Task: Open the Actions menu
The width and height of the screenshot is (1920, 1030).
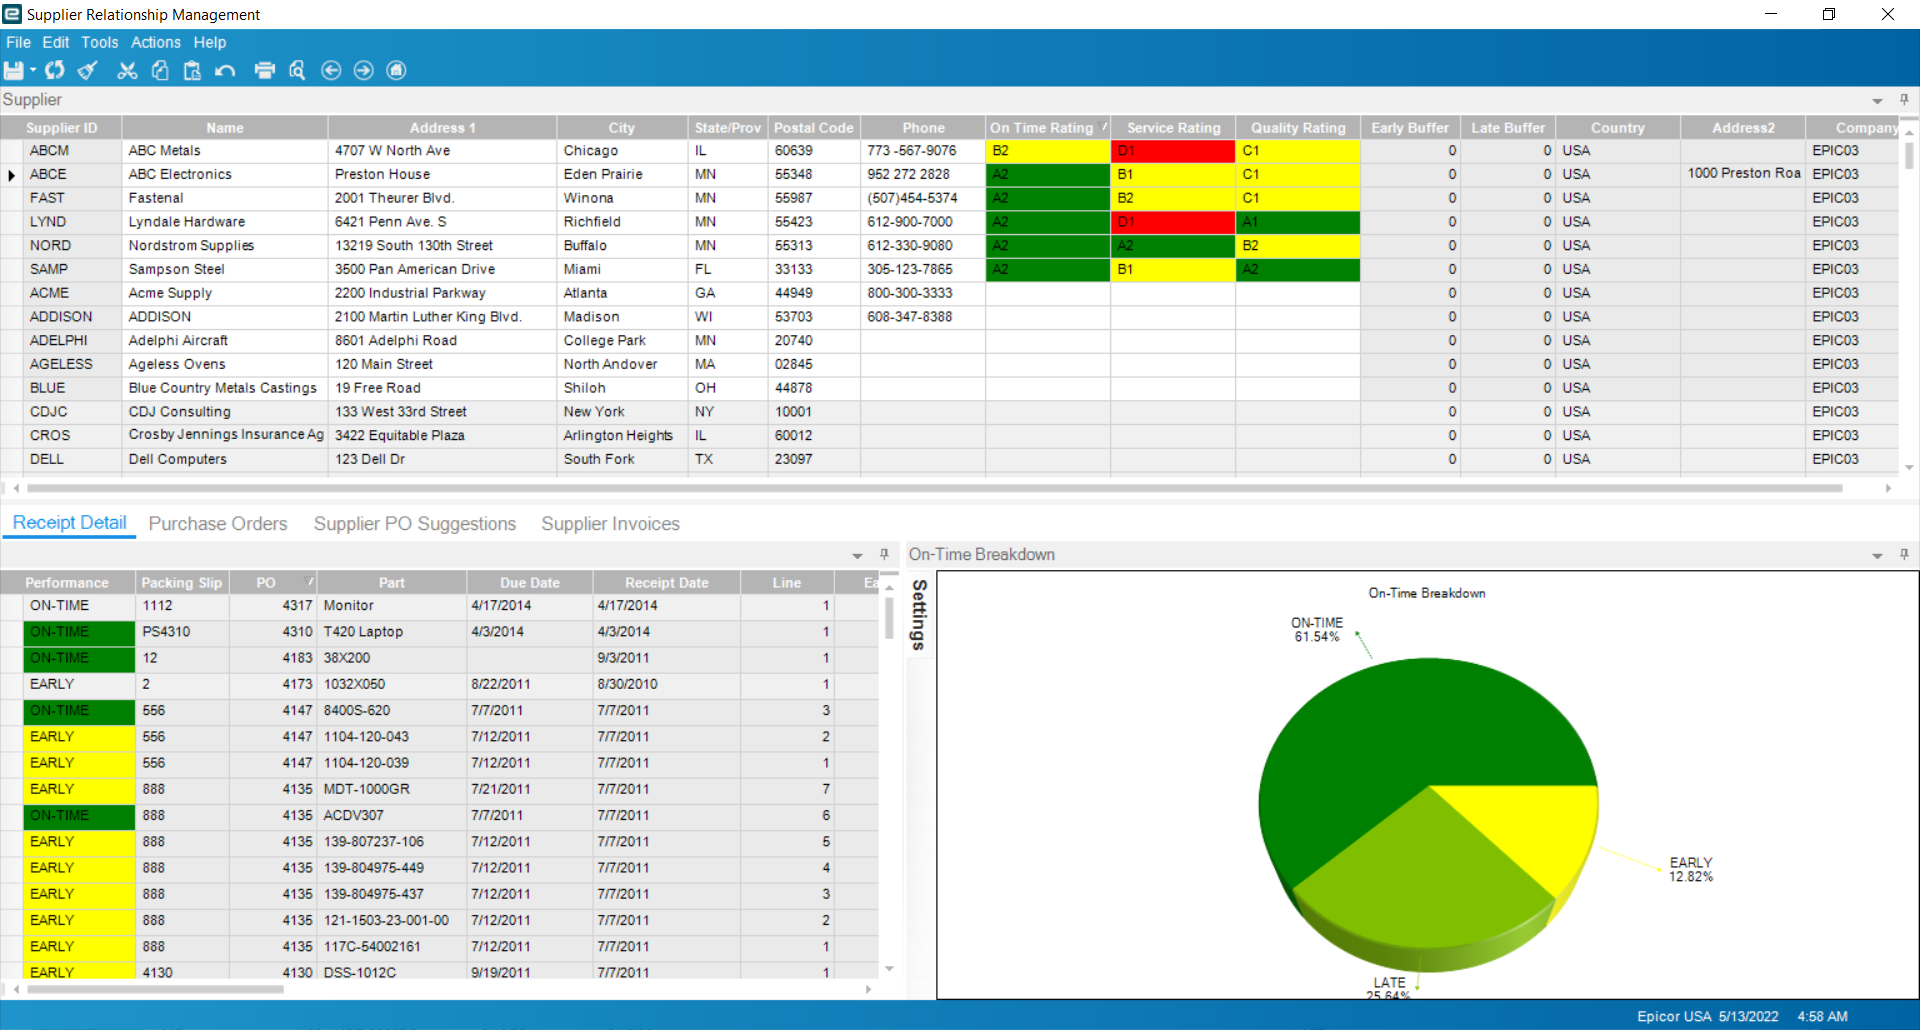Action: tap(156, 42)
